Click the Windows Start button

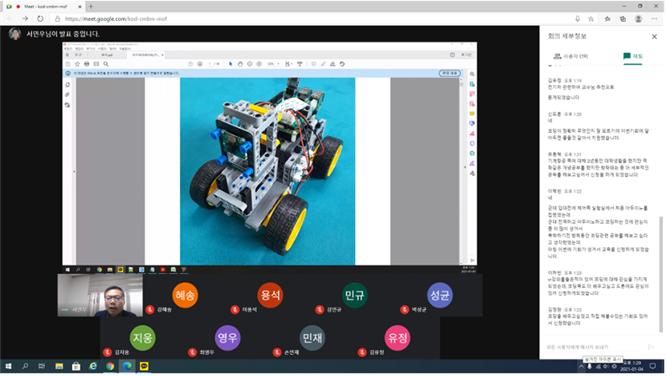tap(8, 366)
